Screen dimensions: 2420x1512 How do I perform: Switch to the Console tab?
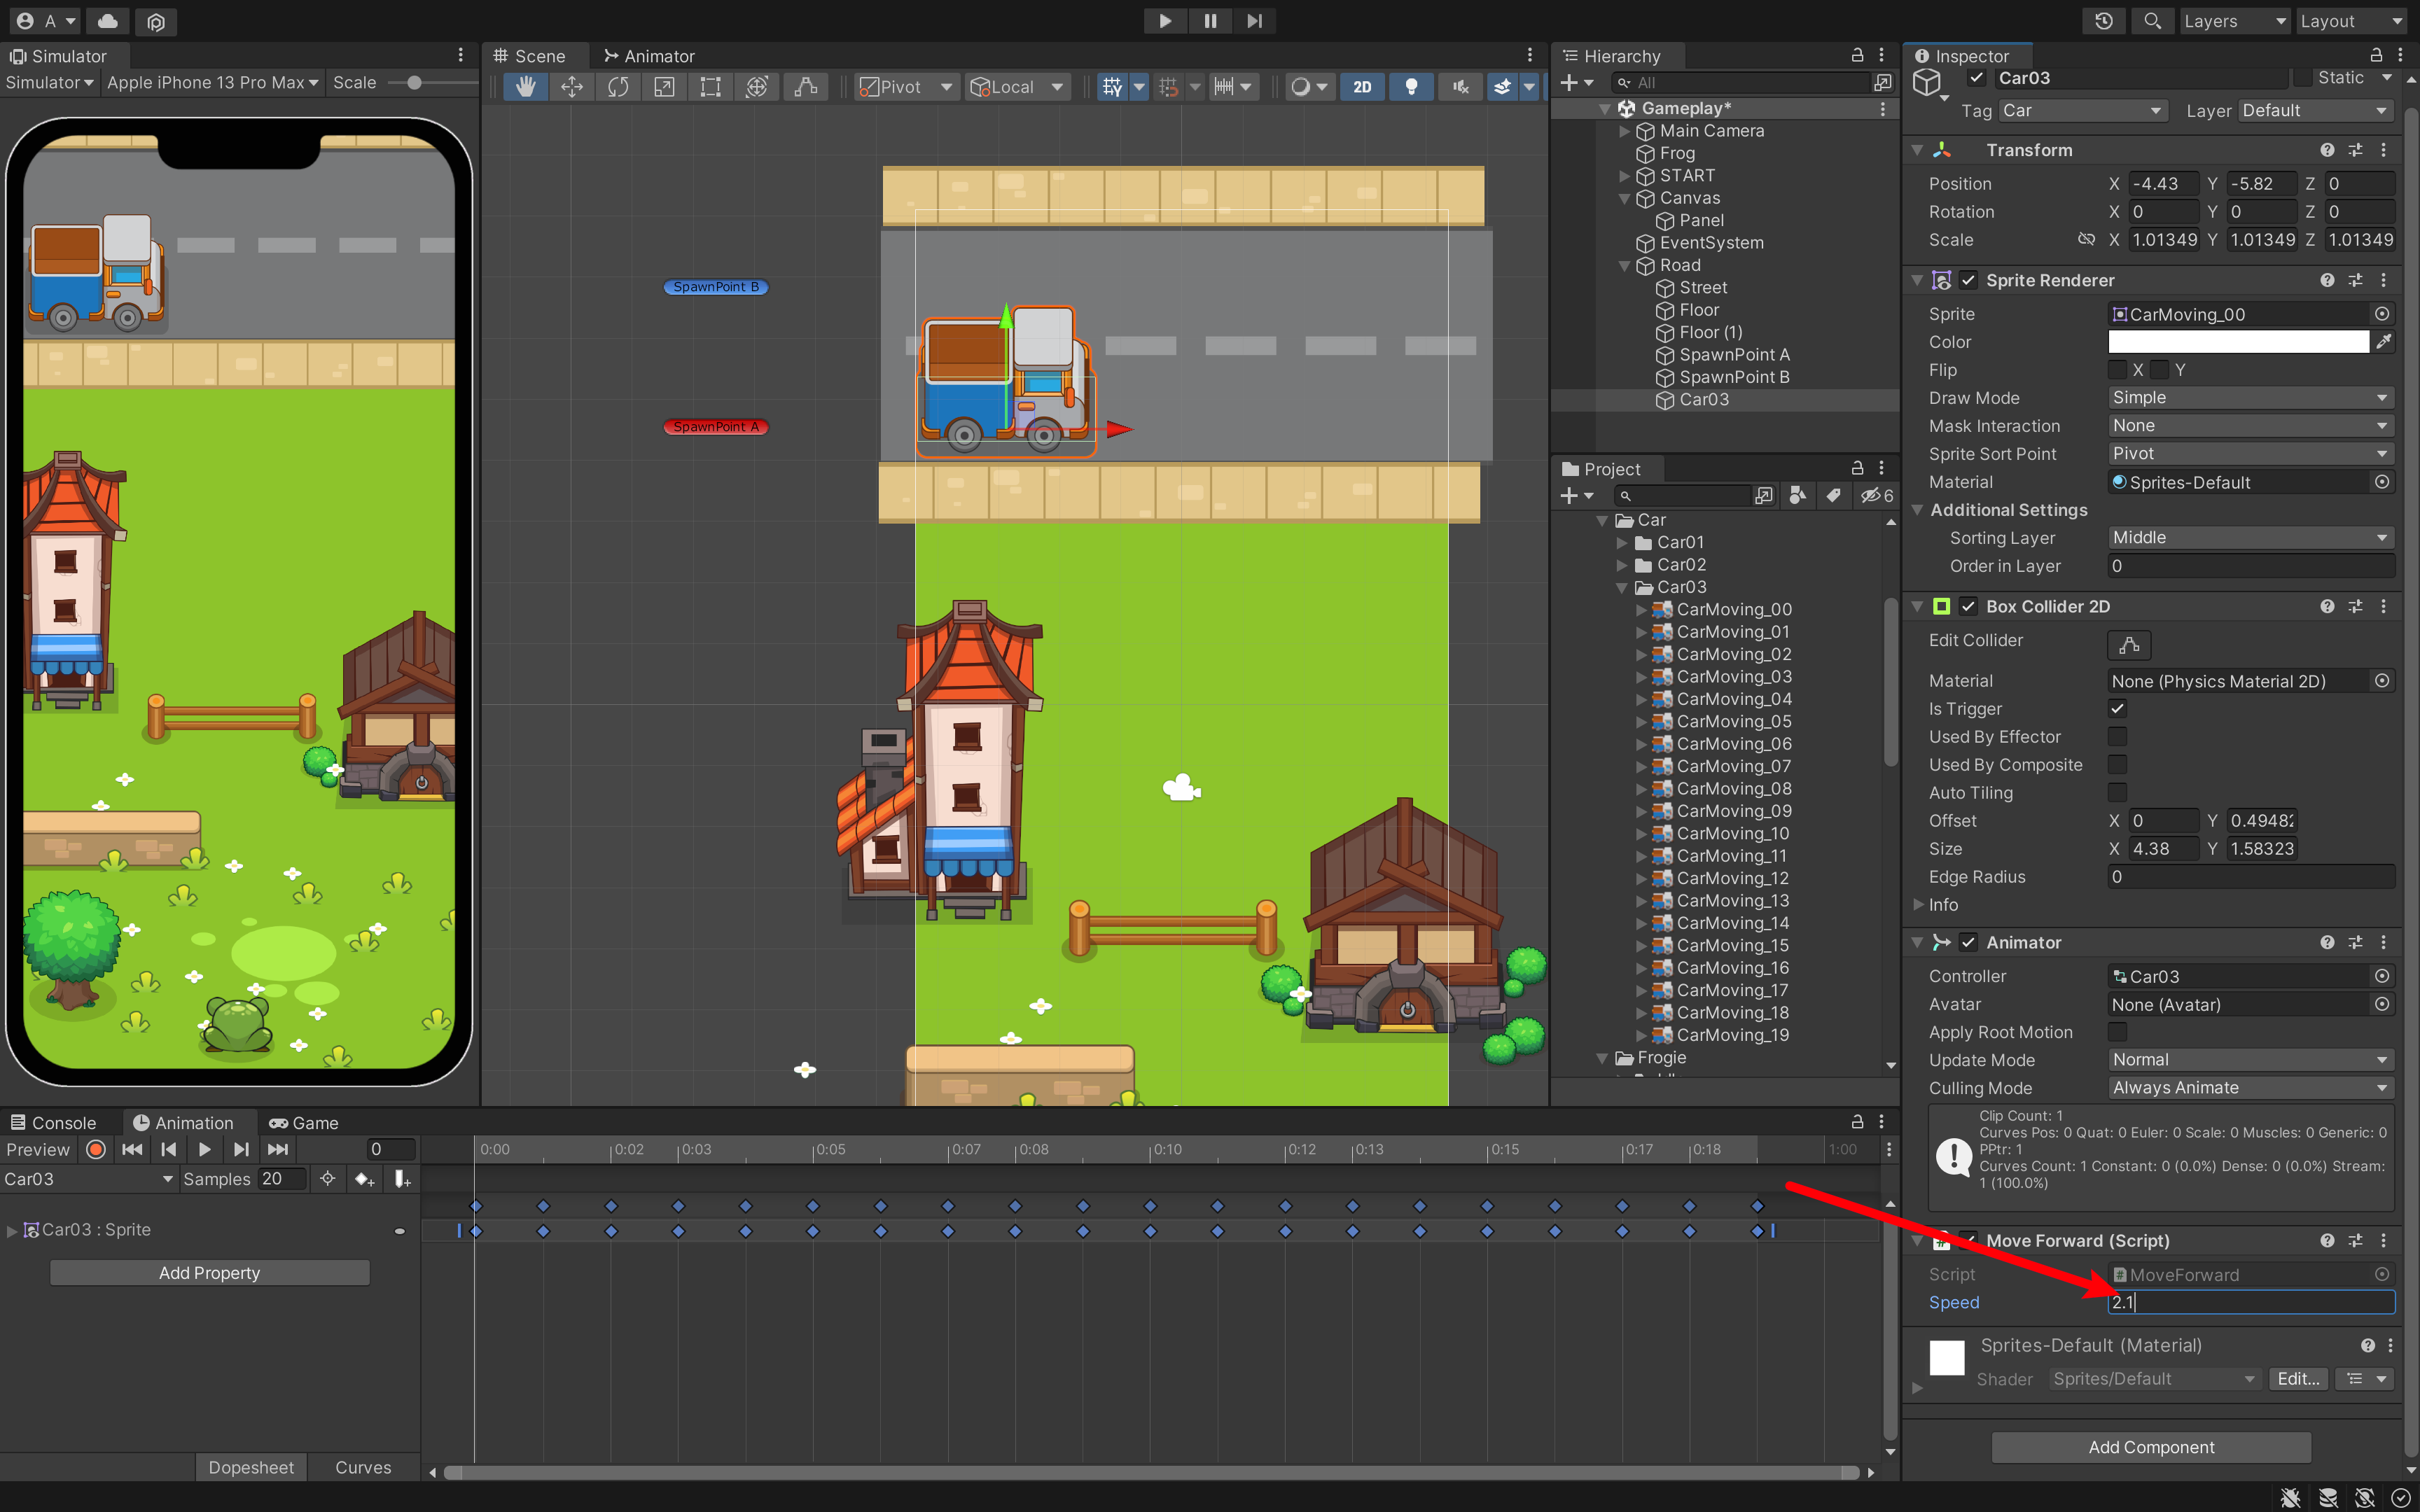coord(54,1123)
